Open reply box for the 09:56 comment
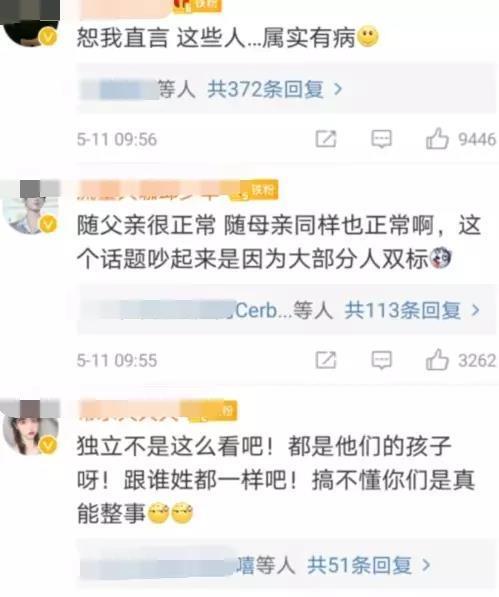499x597 pixels. pyautogui.click(x=381, y=139)
